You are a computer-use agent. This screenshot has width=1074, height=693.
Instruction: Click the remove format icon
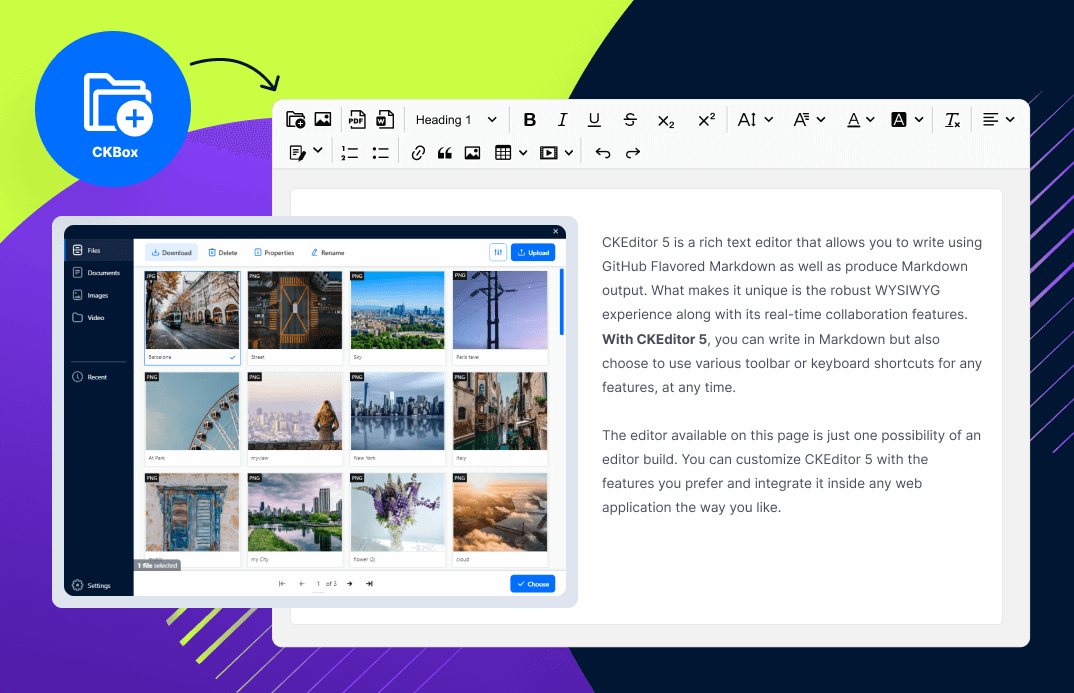tap(952, 120)
